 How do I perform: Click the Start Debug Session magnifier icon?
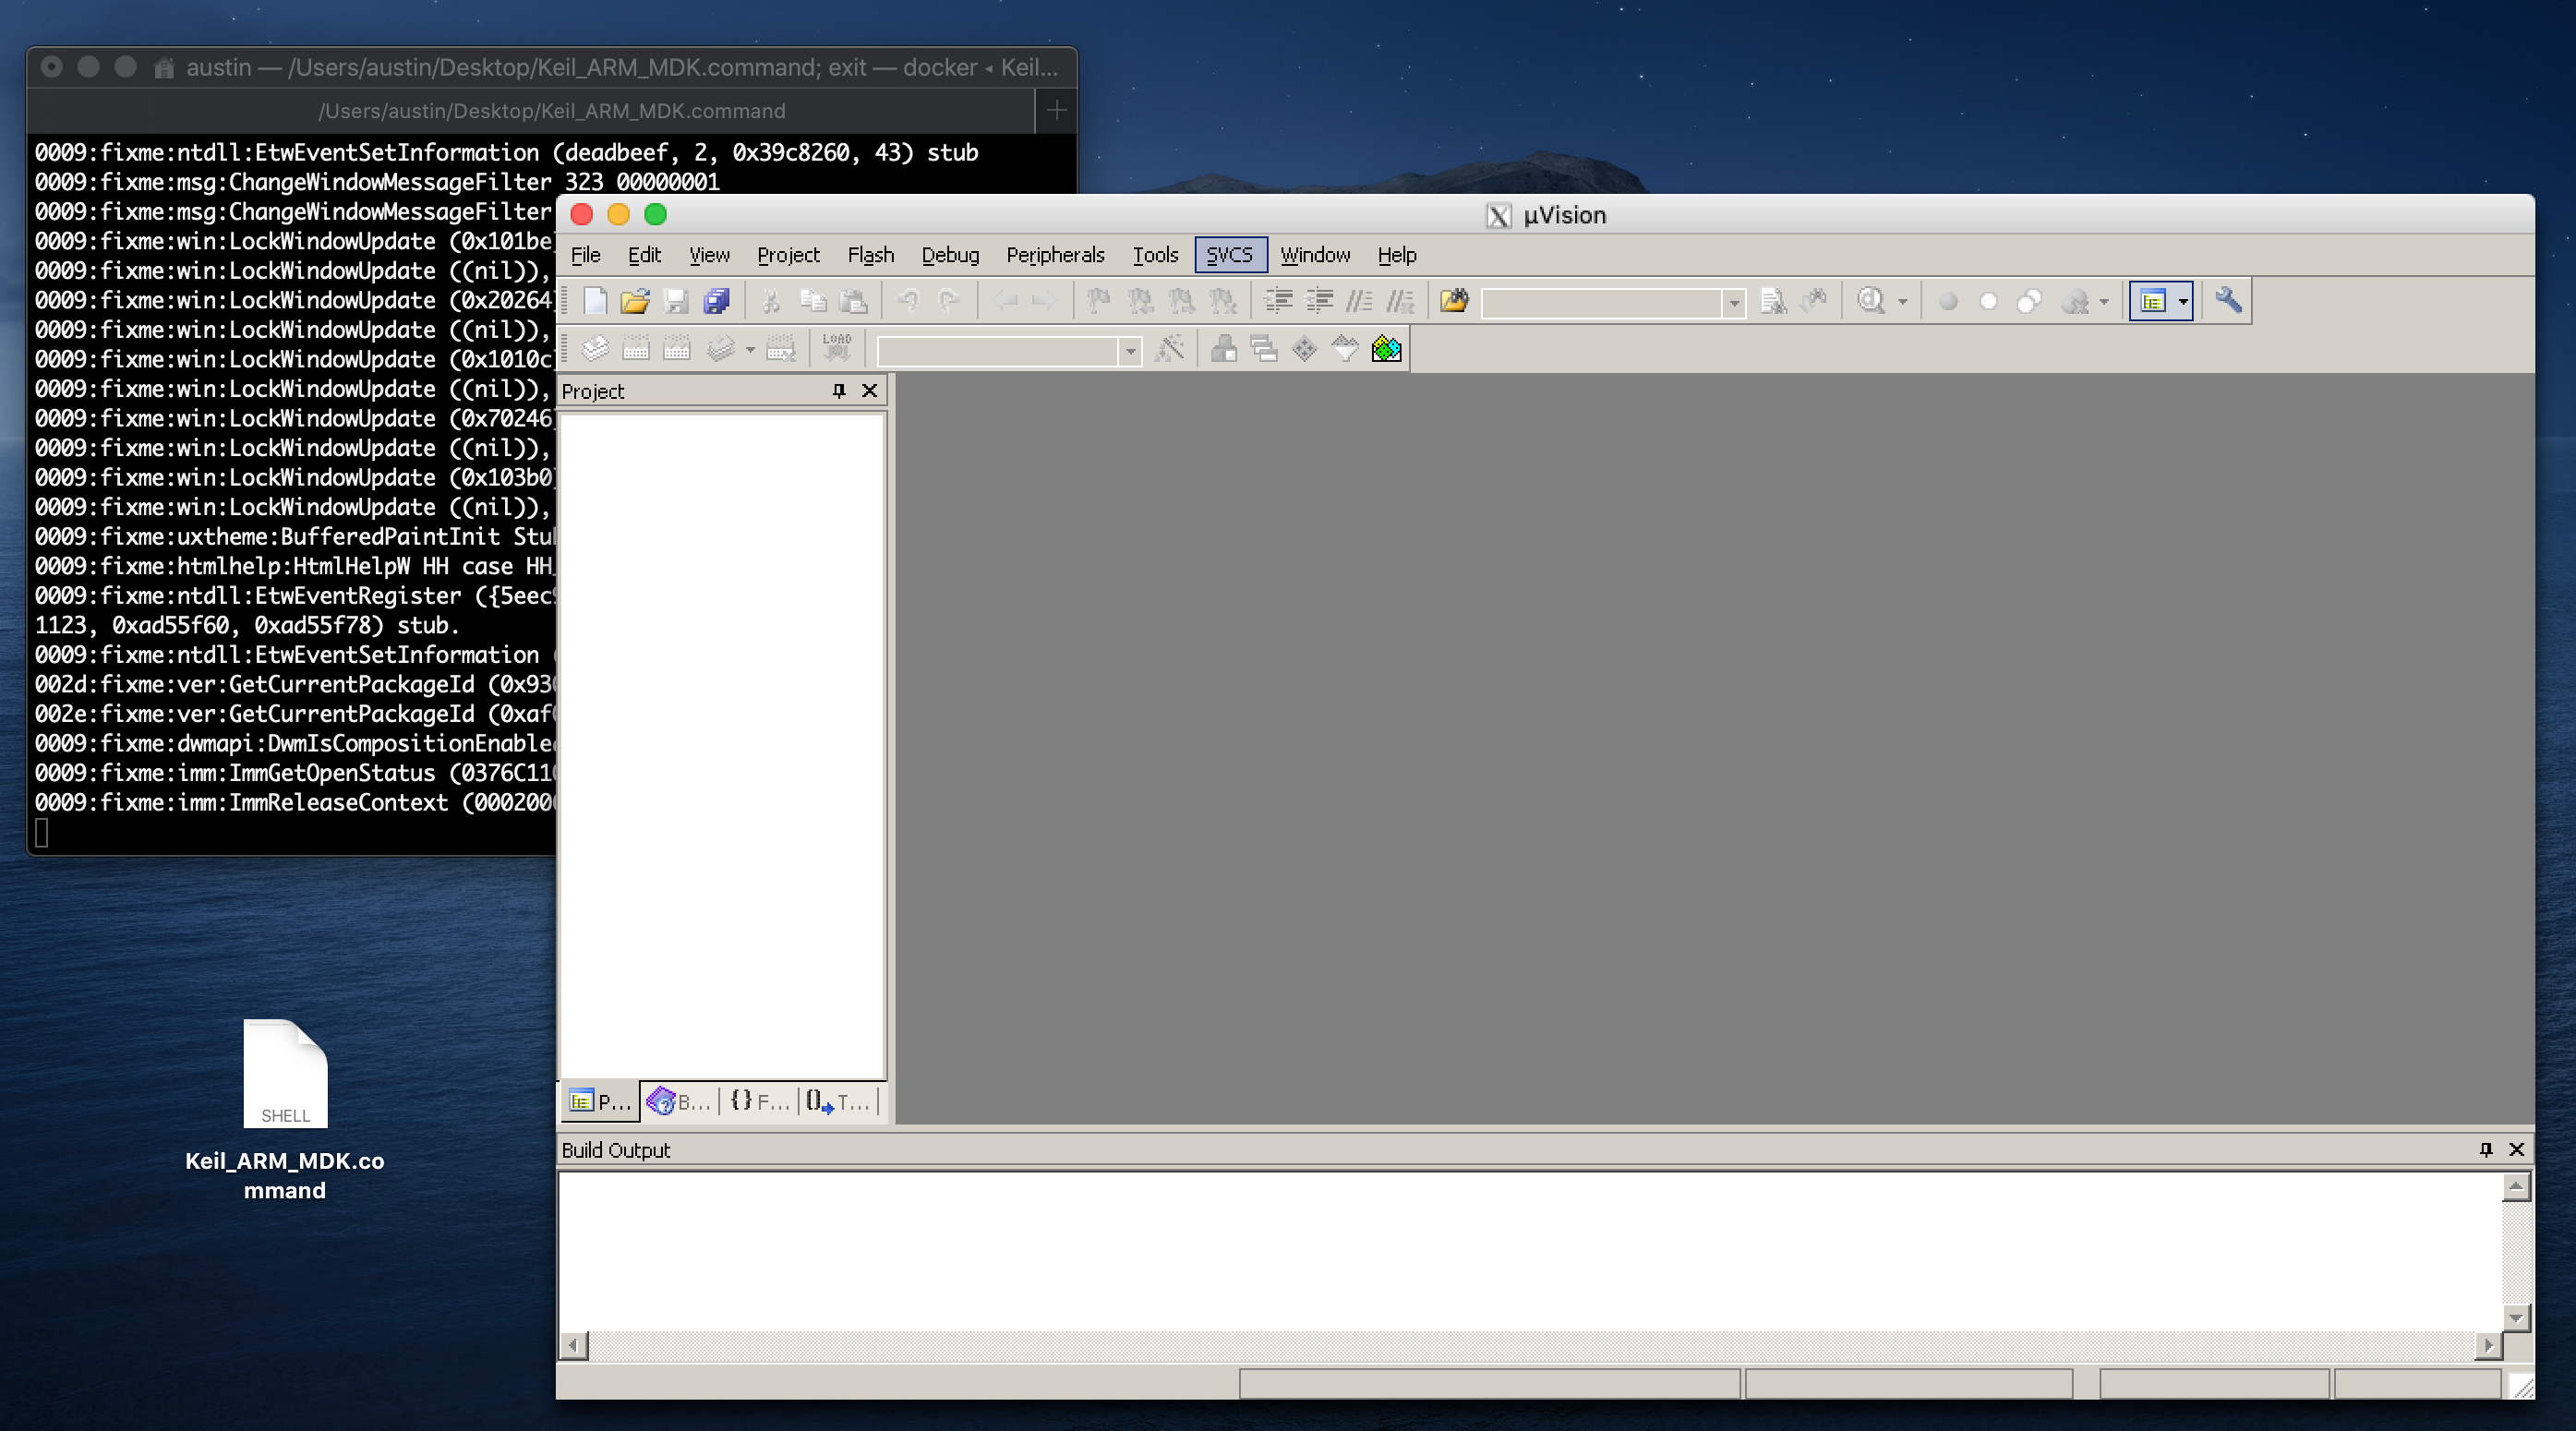point(1870,301)
